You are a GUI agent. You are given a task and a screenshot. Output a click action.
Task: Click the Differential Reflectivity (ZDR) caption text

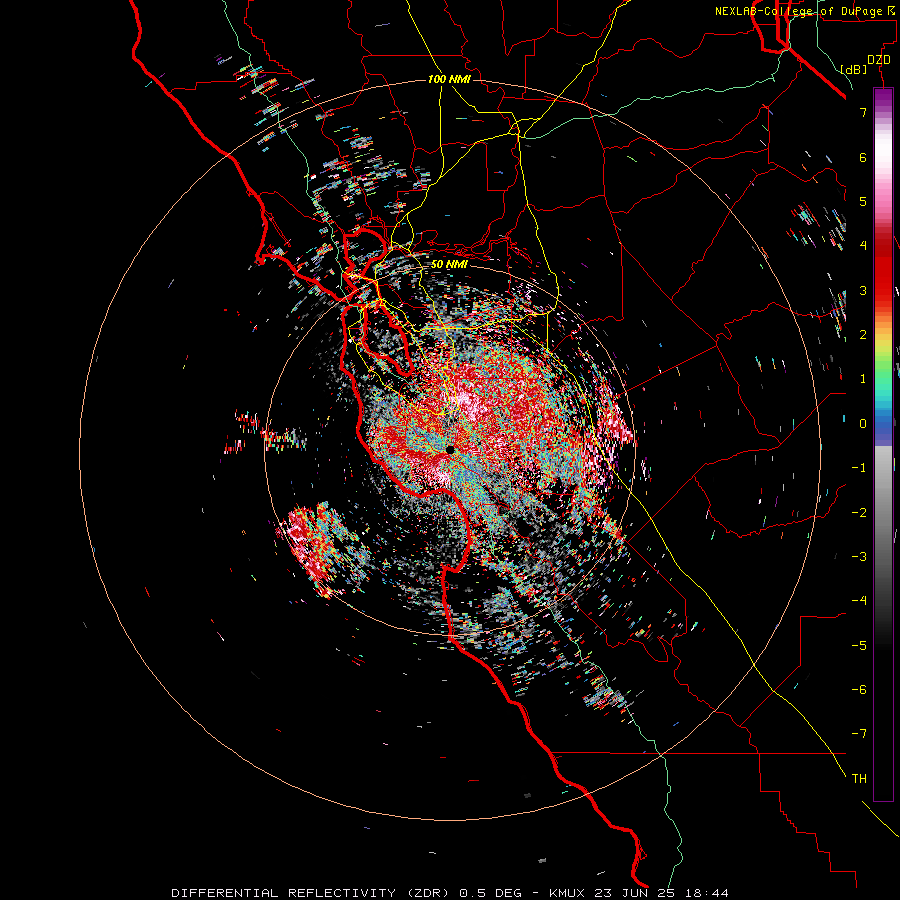point(449,893)
